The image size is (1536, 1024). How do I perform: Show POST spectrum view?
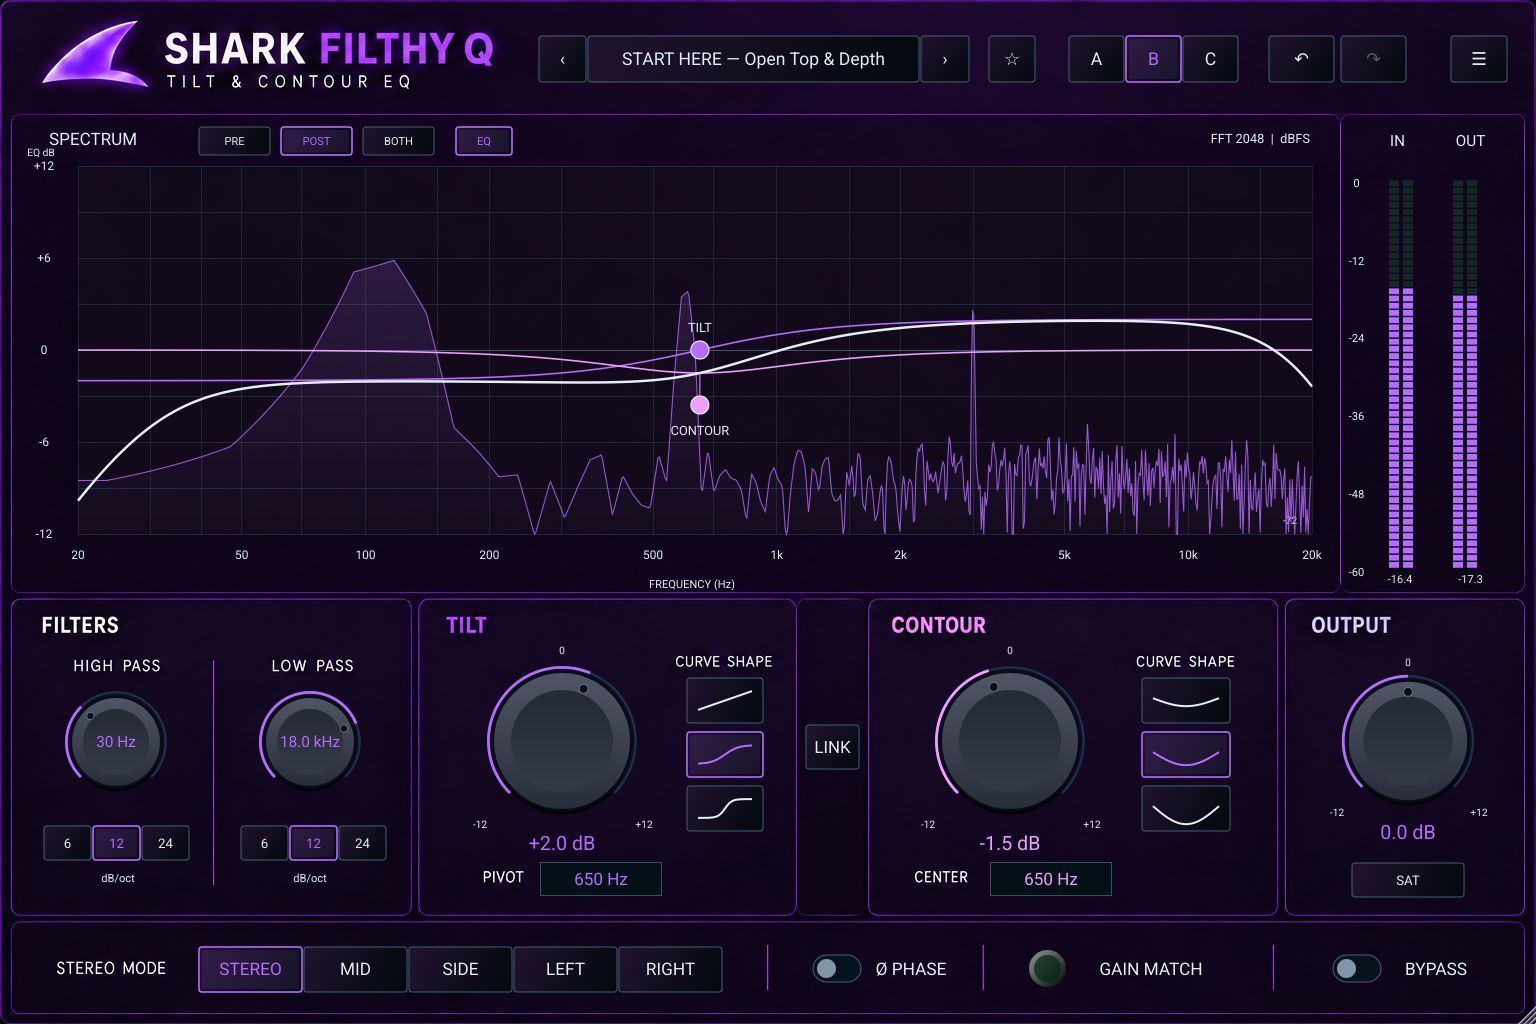pyautogui.click(x=316, y=141)
